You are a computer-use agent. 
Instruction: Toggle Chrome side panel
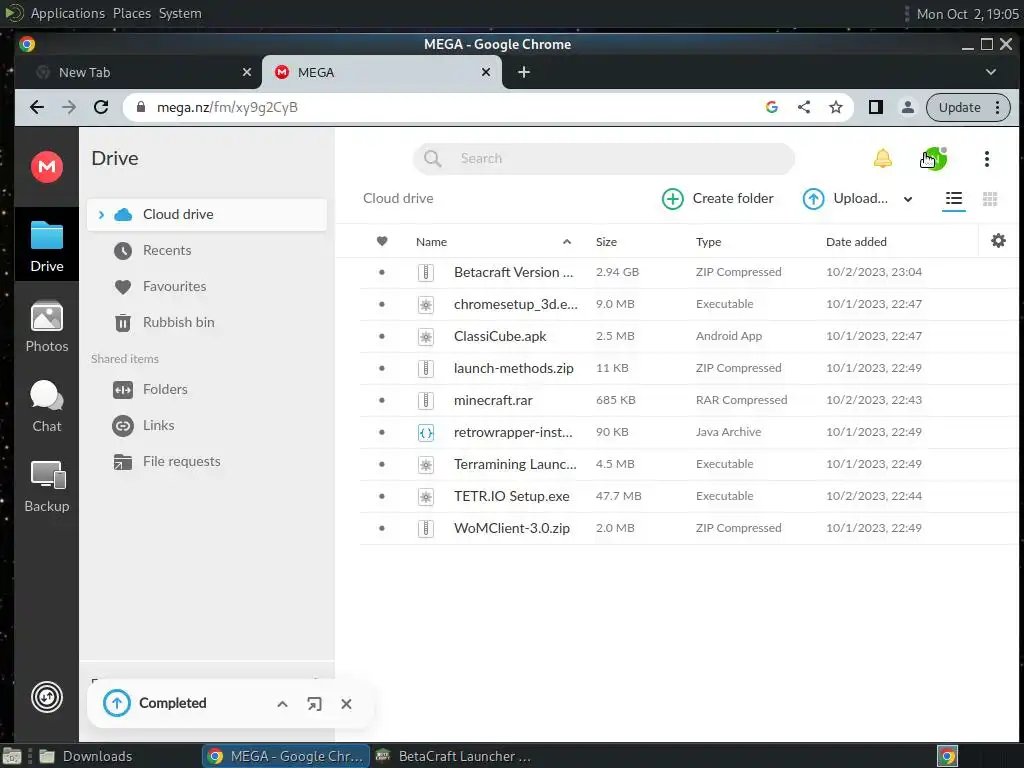coord(875,108)
